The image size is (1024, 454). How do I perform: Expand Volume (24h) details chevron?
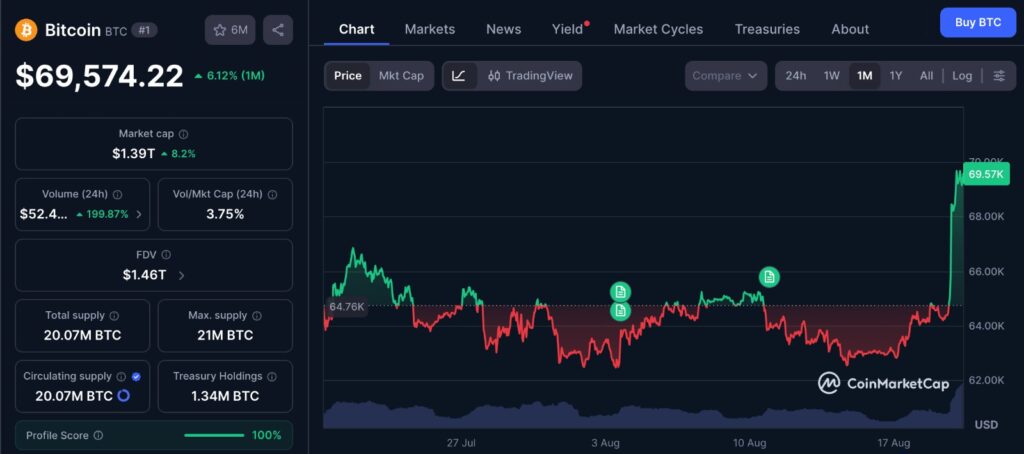(x=139, y=214)
